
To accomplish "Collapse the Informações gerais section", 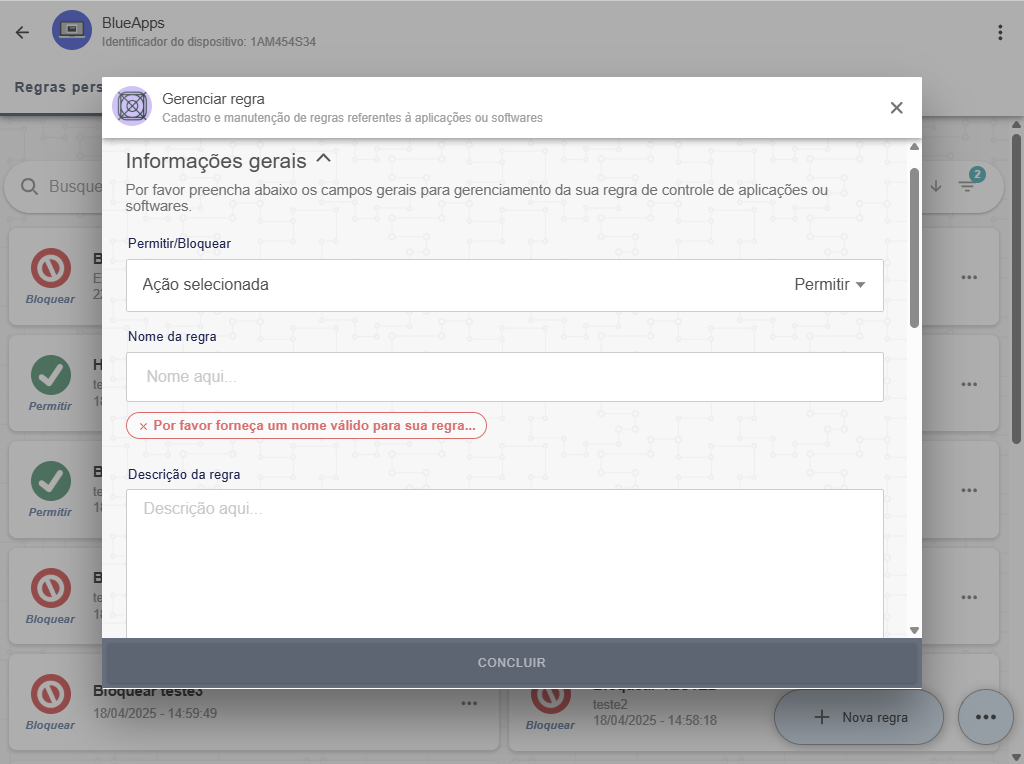I will point(323,159).
